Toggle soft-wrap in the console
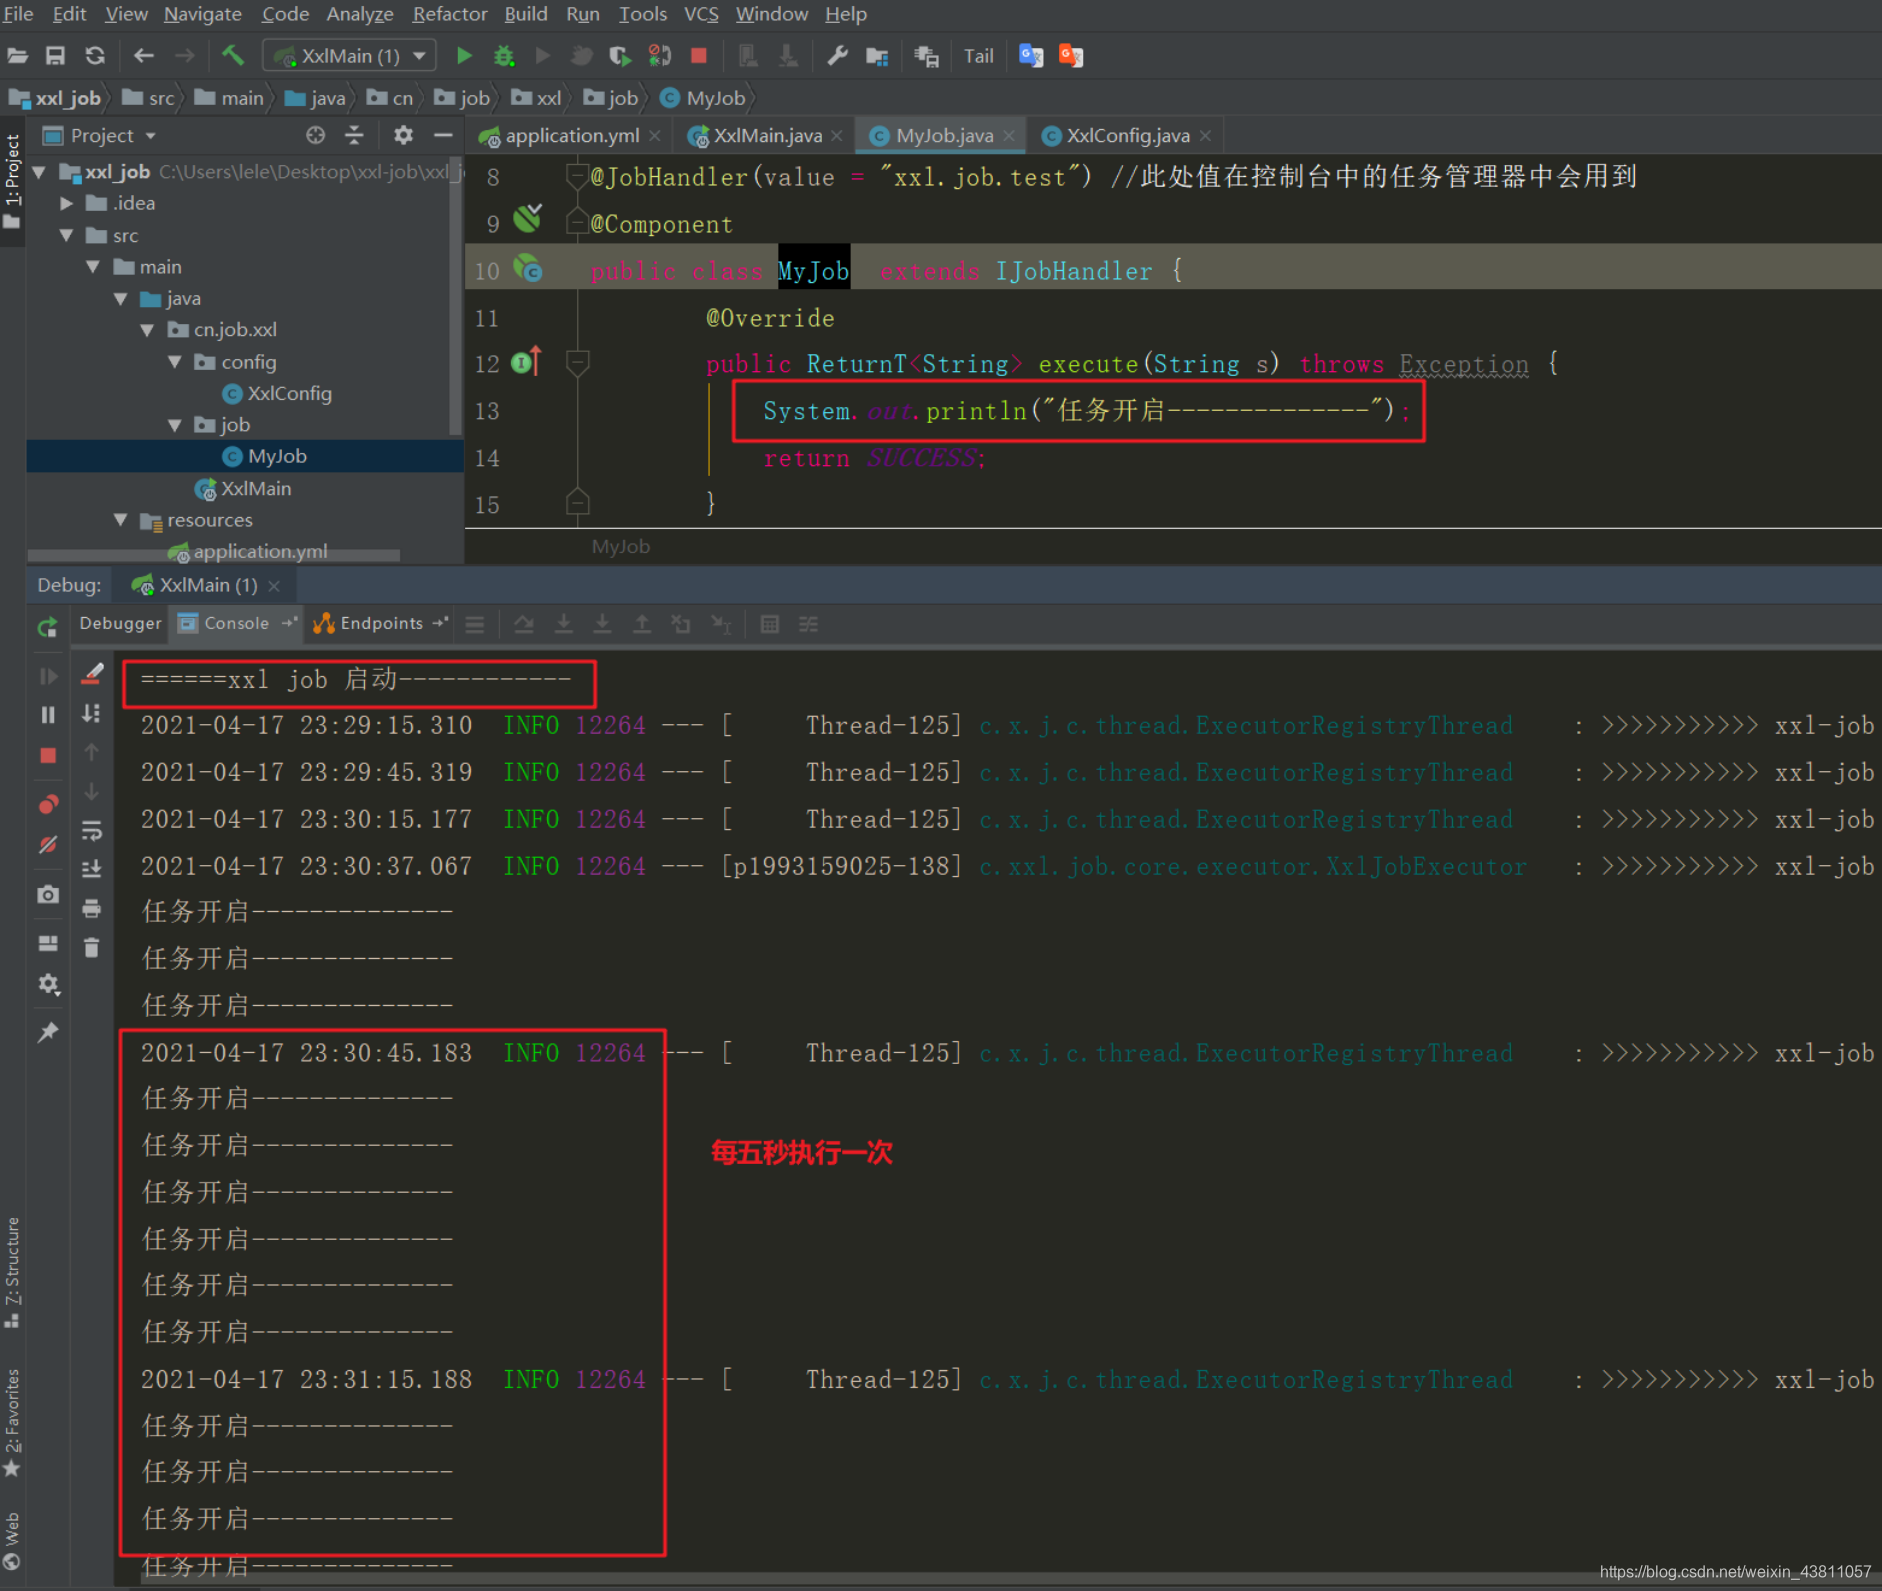 tap(92, 831)
